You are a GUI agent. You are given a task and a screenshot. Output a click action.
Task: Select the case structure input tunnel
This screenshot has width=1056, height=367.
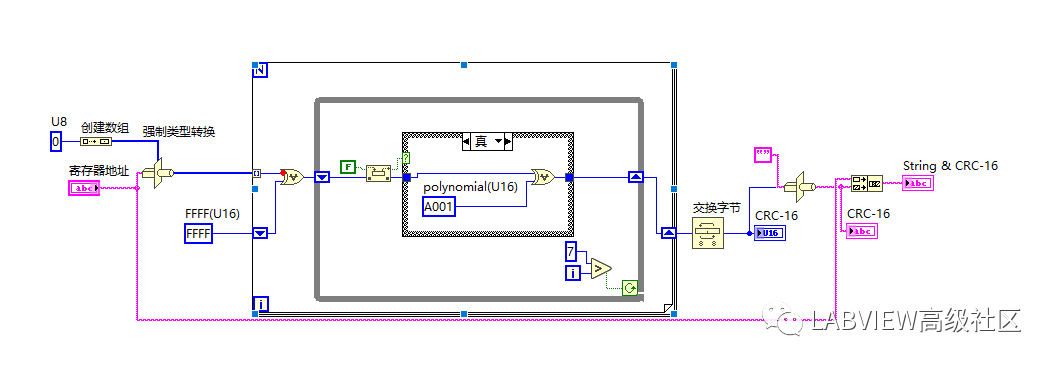coord(407,178)
